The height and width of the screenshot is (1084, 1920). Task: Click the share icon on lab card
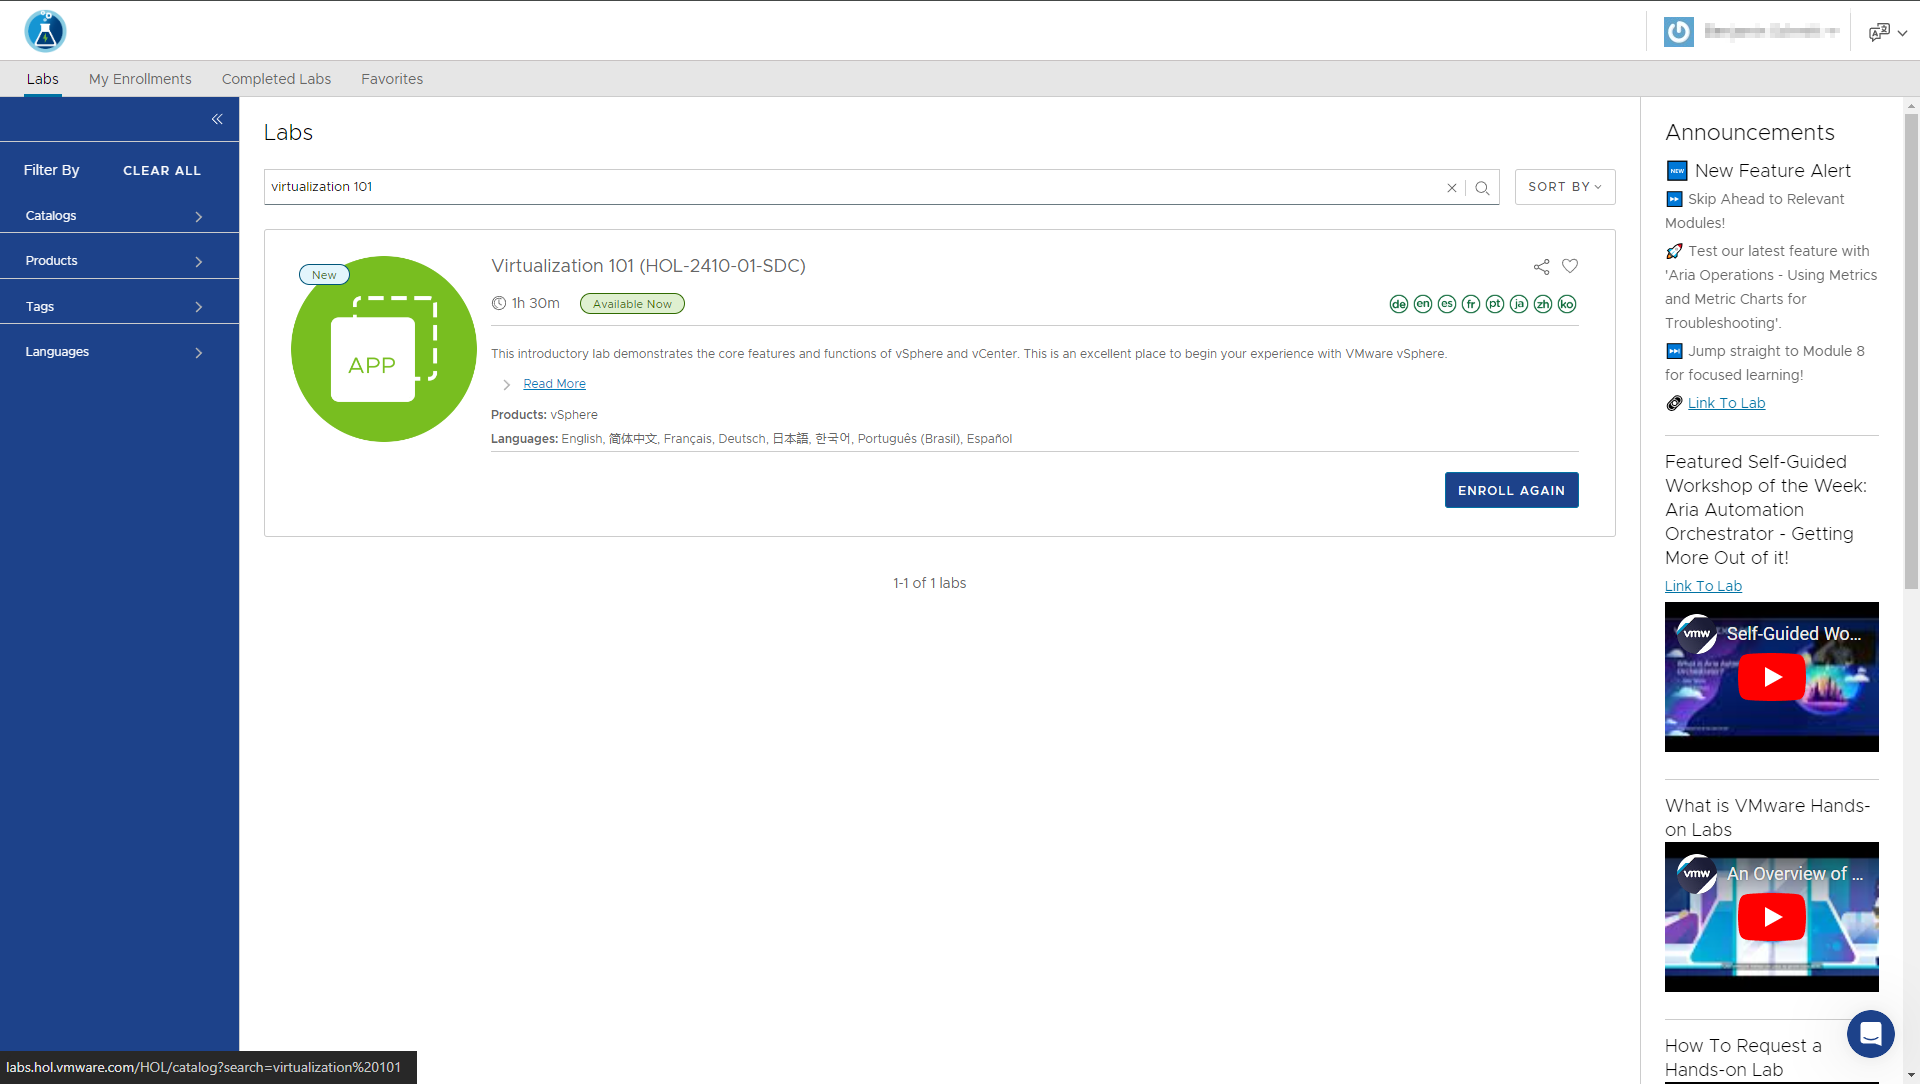pyautogui.click(x=1541, y=267)
